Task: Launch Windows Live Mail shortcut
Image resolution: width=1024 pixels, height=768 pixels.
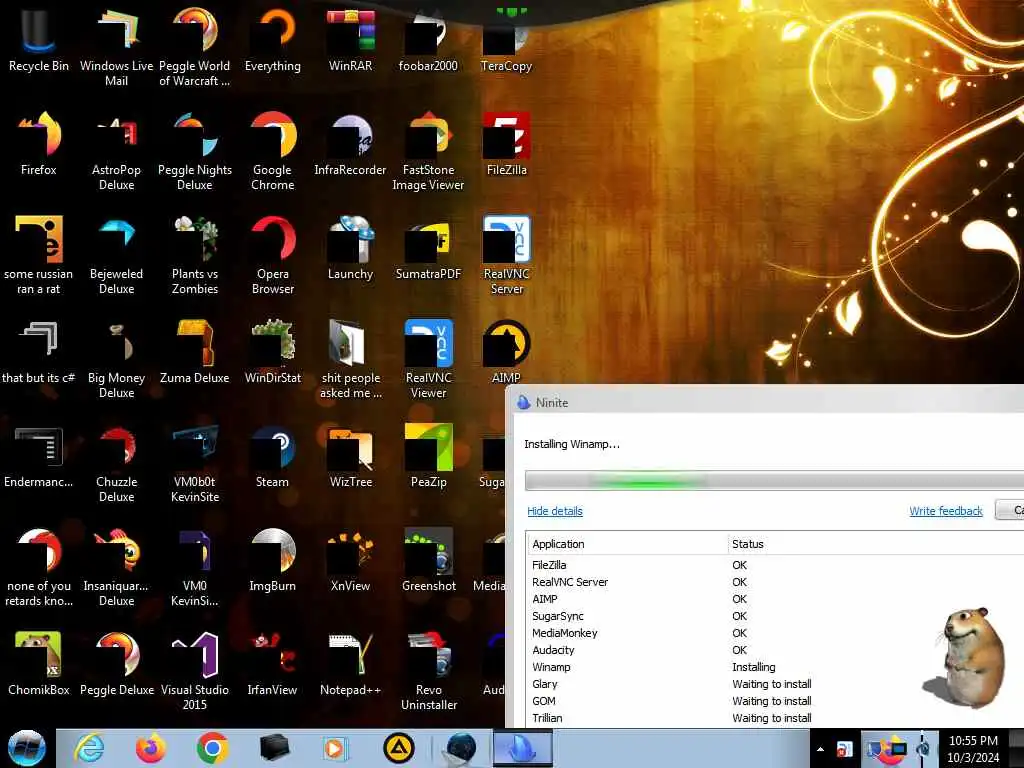Action: [116, 46]
